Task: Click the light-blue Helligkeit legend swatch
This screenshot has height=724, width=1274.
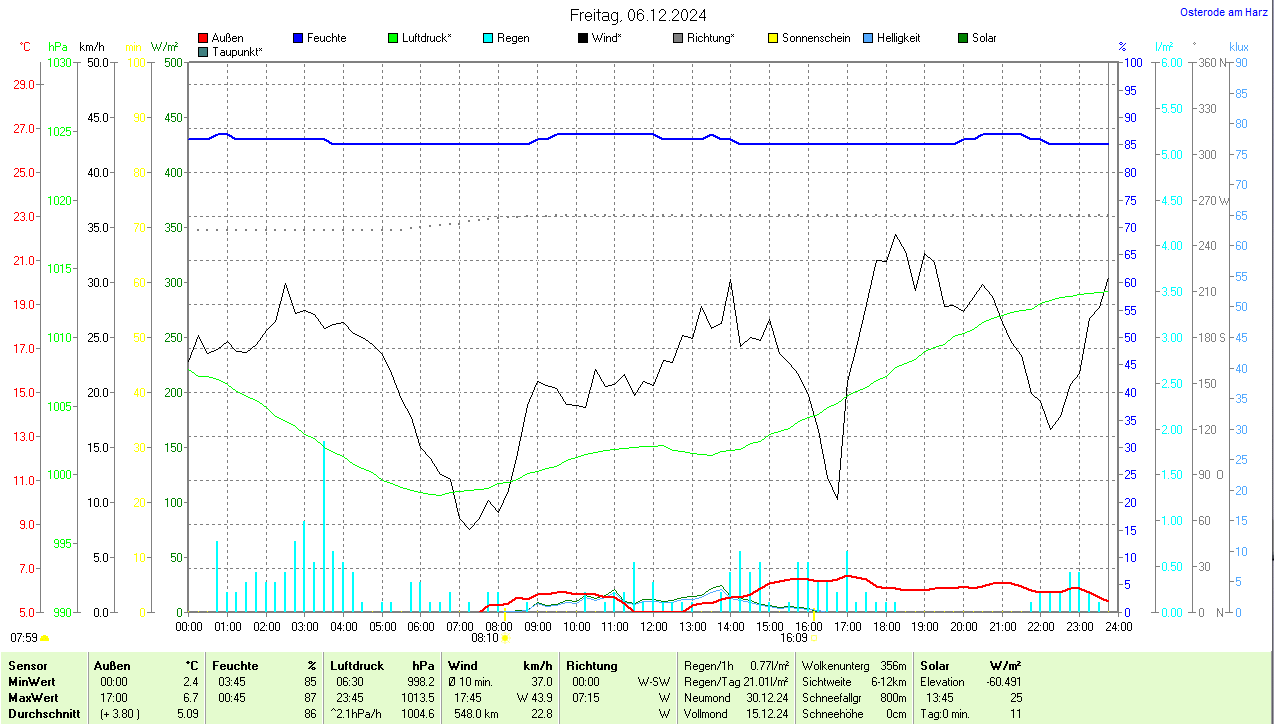Action: (868, 38)
